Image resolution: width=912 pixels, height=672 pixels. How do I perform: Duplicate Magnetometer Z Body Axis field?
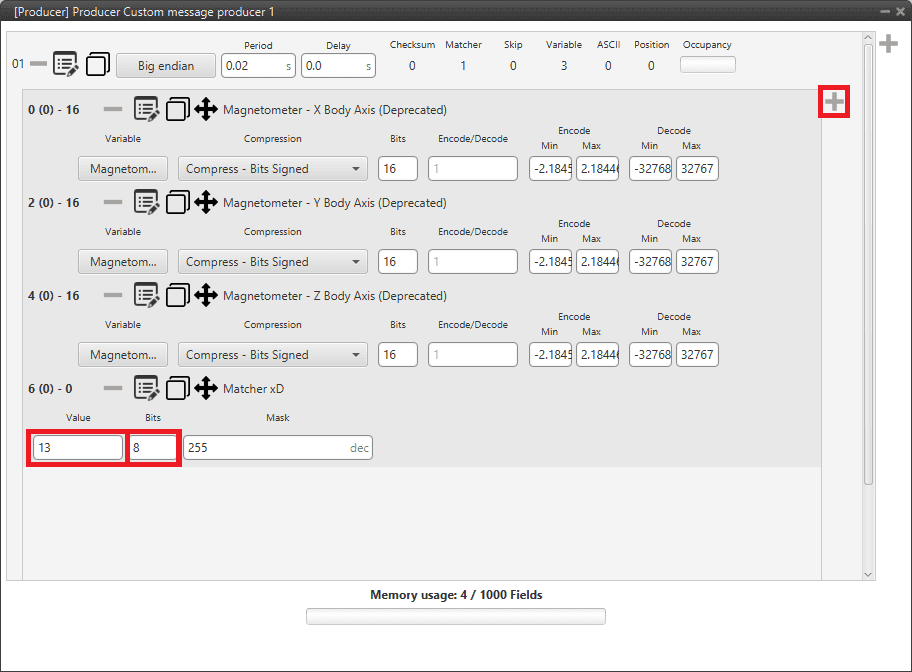click(x=177, y=296)
